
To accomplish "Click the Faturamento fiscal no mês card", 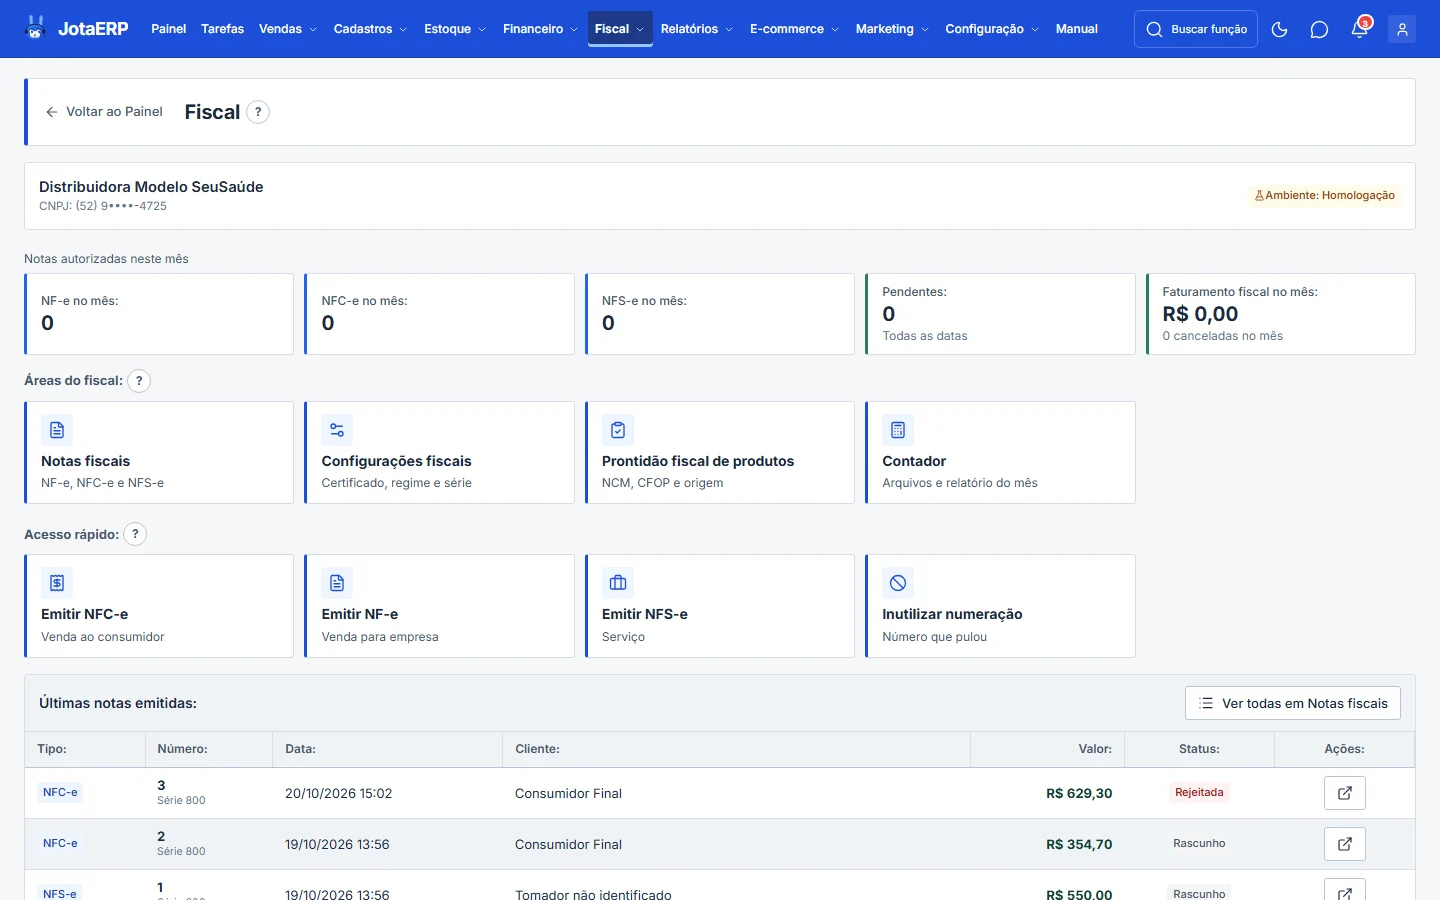I will coord(1281,314).
